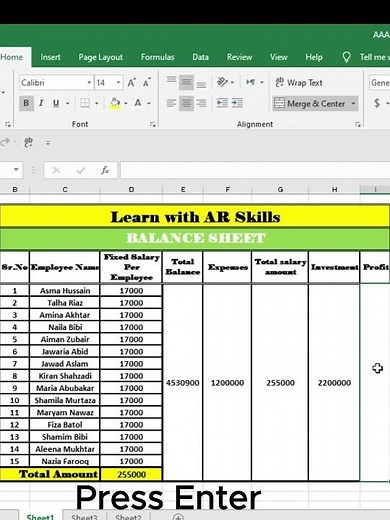This screenshot has height=520, width=390.
Task: Open the Review ribbon tab
Action: click(x=239, y=57)
